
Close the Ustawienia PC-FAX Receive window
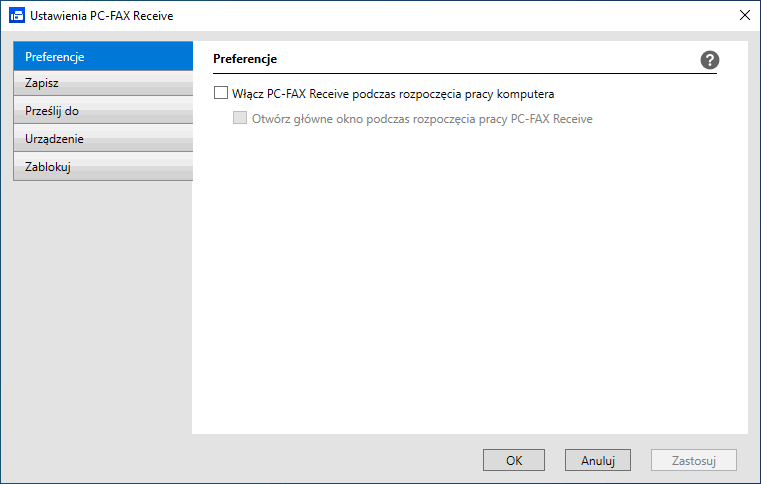[x=744, y=15]
